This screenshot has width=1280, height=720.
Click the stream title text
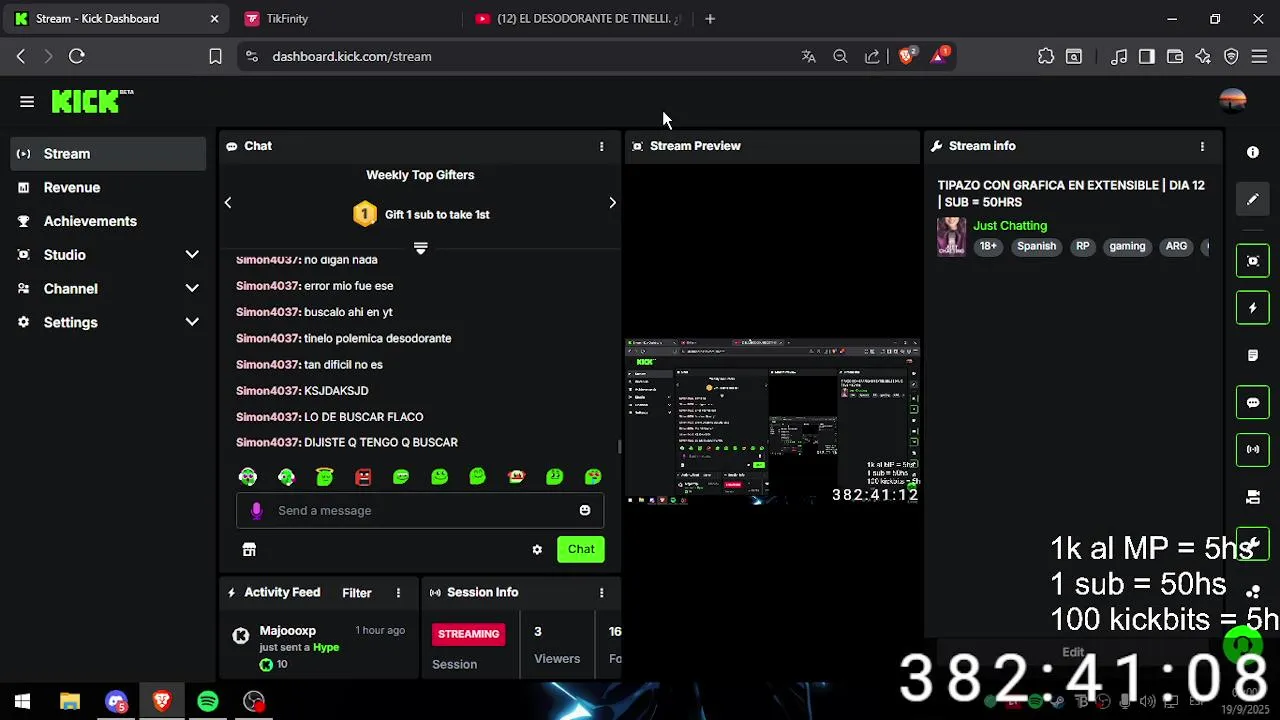1071,194
